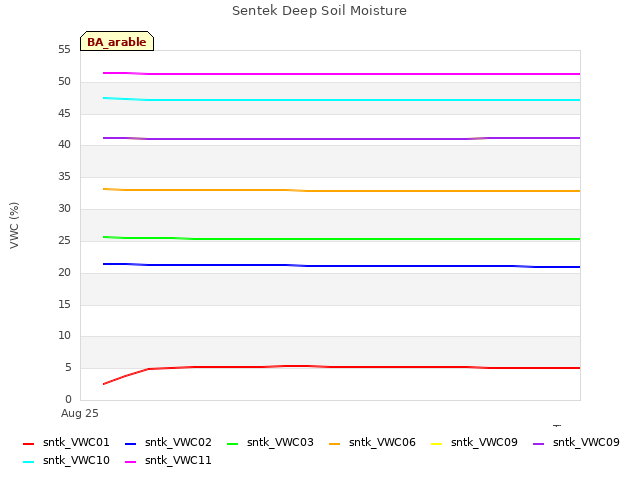
Task: Toggle the sntk_VWC01 legend entry
Action: (x=67, y=442)
